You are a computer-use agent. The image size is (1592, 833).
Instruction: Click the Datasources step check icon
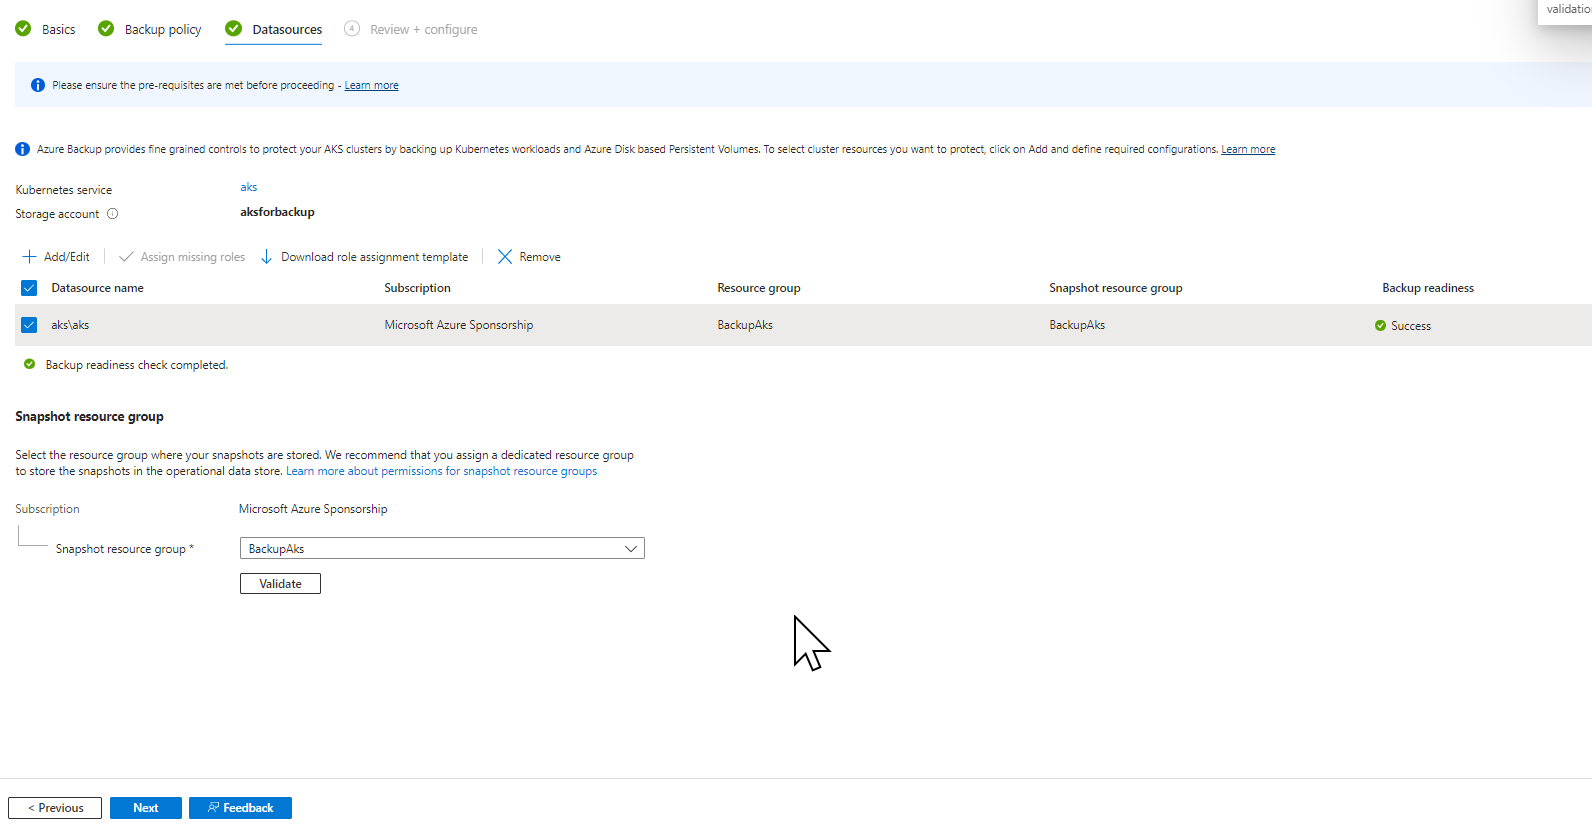(x=233, y=29)
